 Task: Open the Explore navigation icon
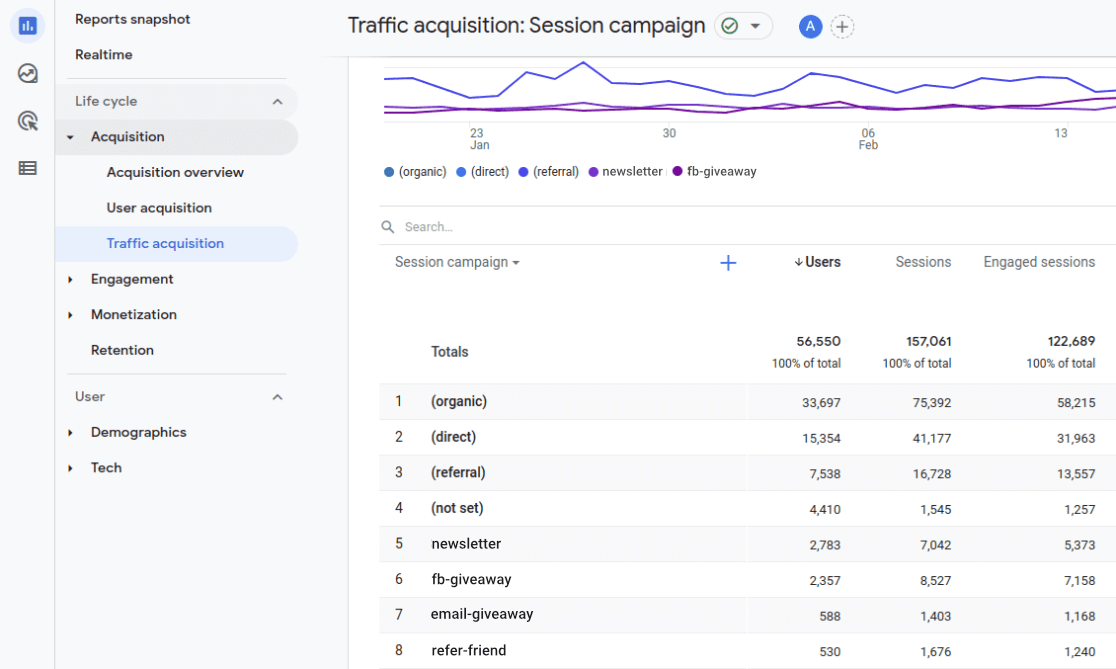click(x=27, y=73)
